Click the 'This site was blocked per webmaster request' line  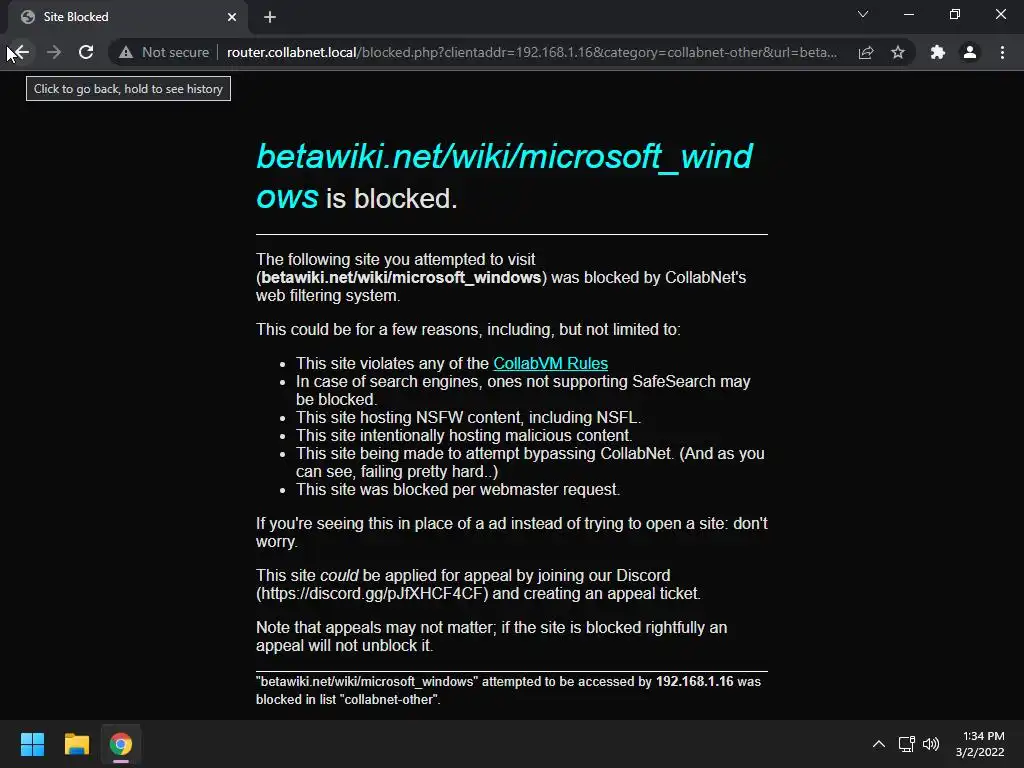(458, 490)
